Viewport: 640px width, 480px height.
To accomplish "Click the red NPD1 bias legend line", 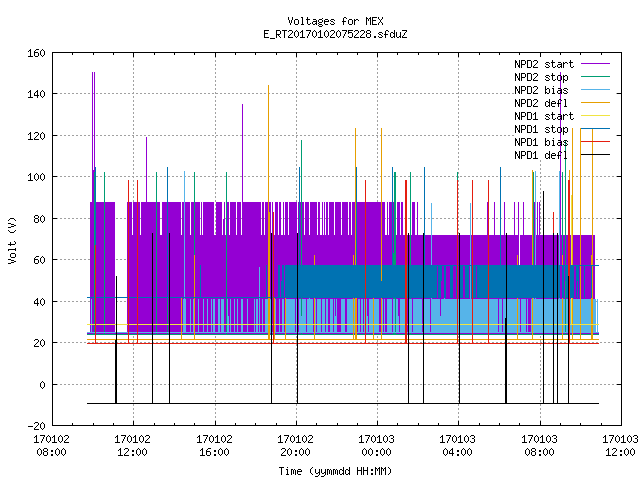I will point(595,142).
